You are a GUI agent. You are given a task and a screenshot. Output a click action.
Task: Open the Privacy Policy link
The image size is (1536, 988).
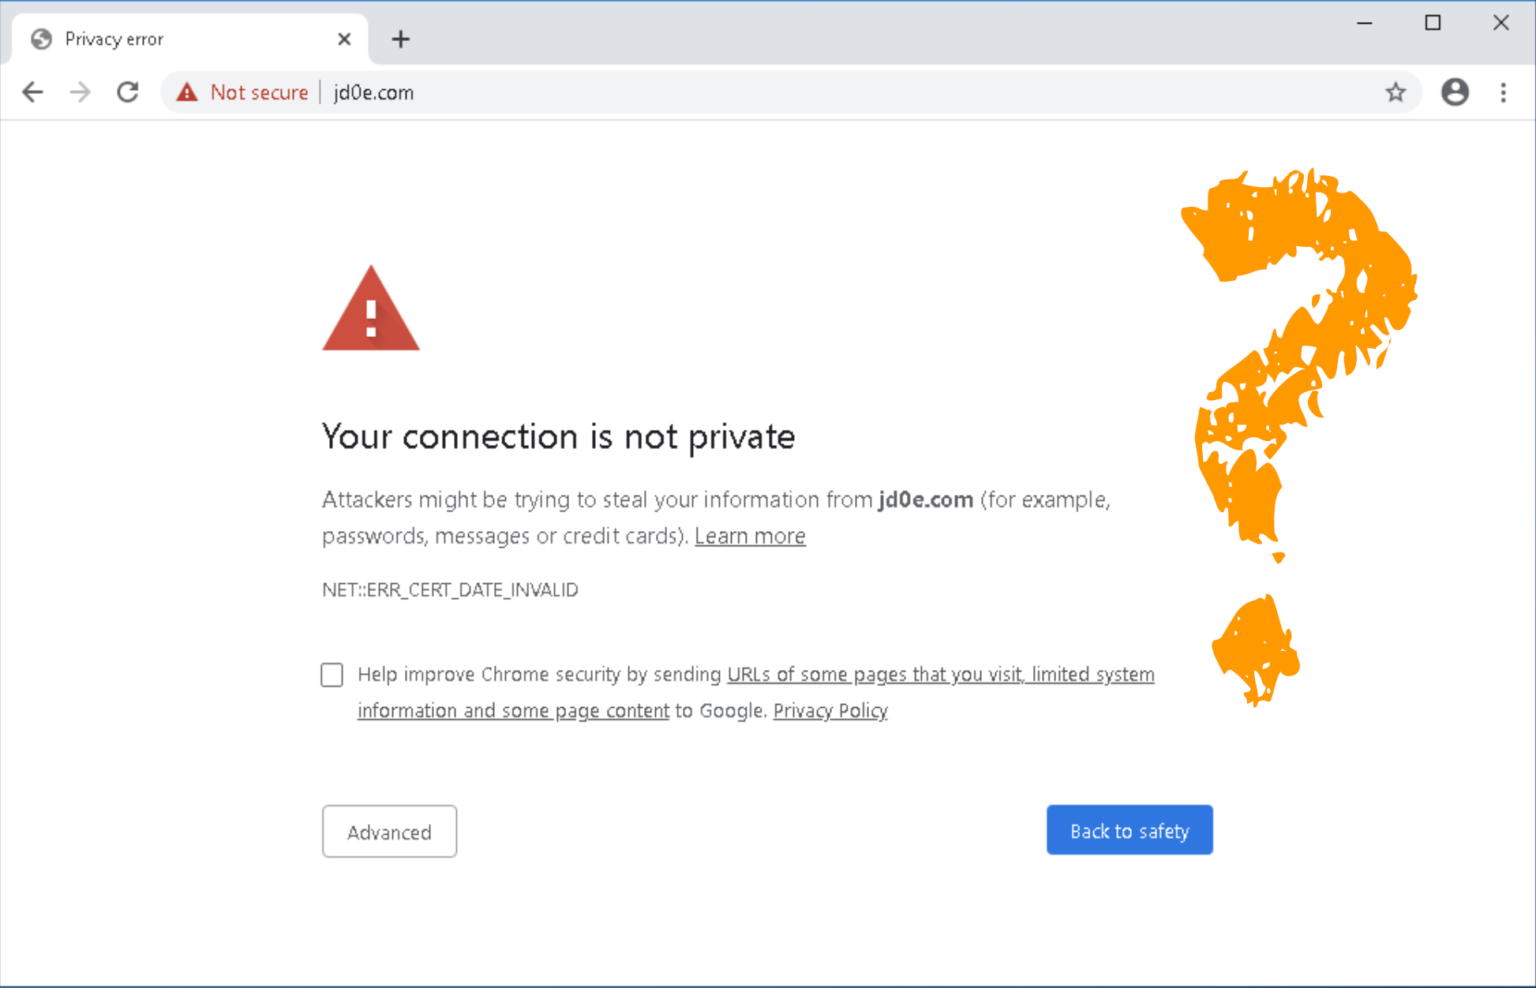[830, 710]
